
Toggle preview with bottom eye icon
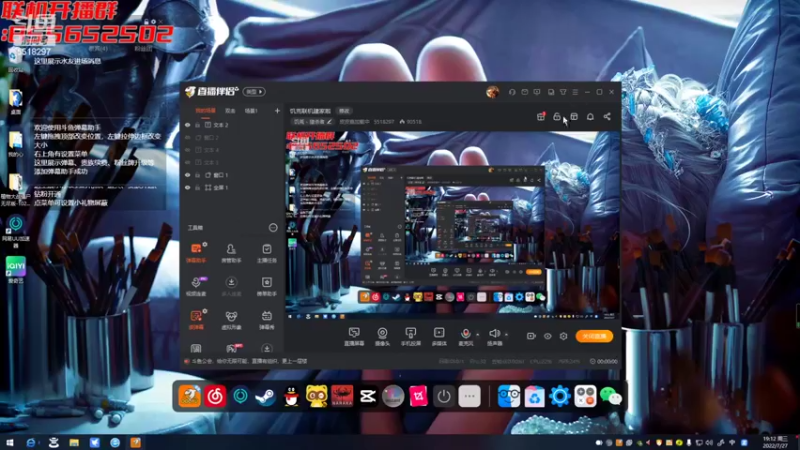547,336
